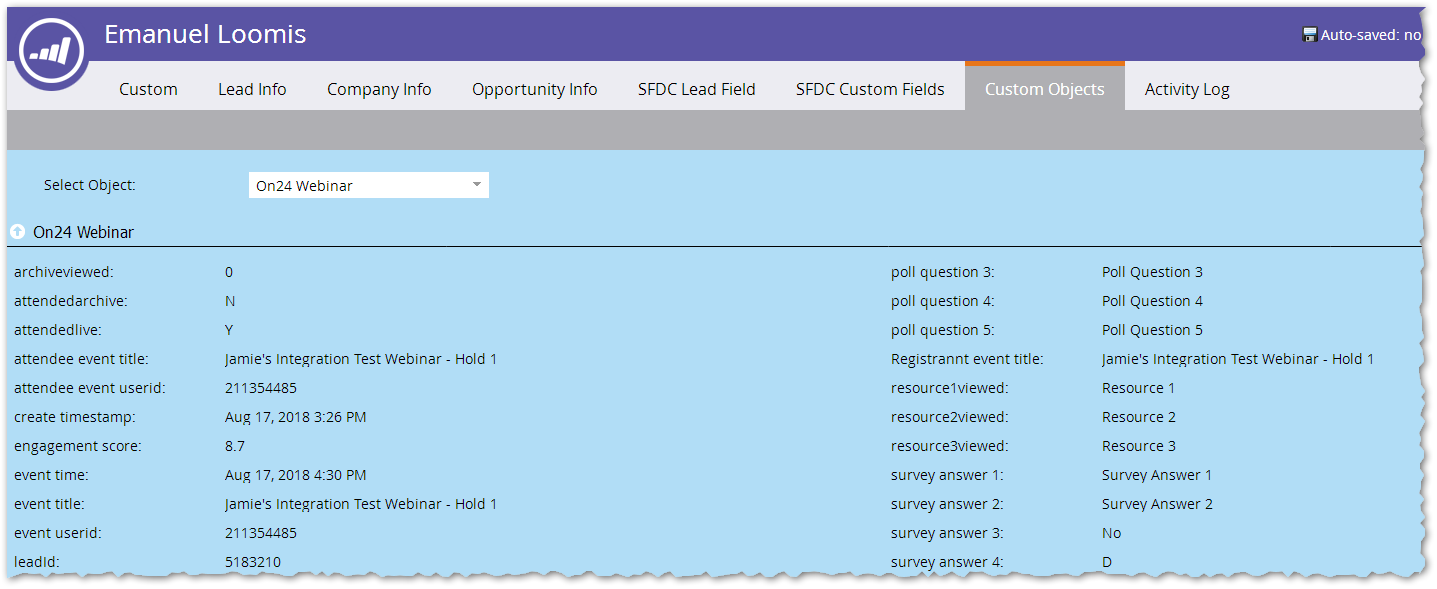Viewport: 1437px width, 589px height.
Task: Open the Lead Info tab
Action: (x=252, y=89)
